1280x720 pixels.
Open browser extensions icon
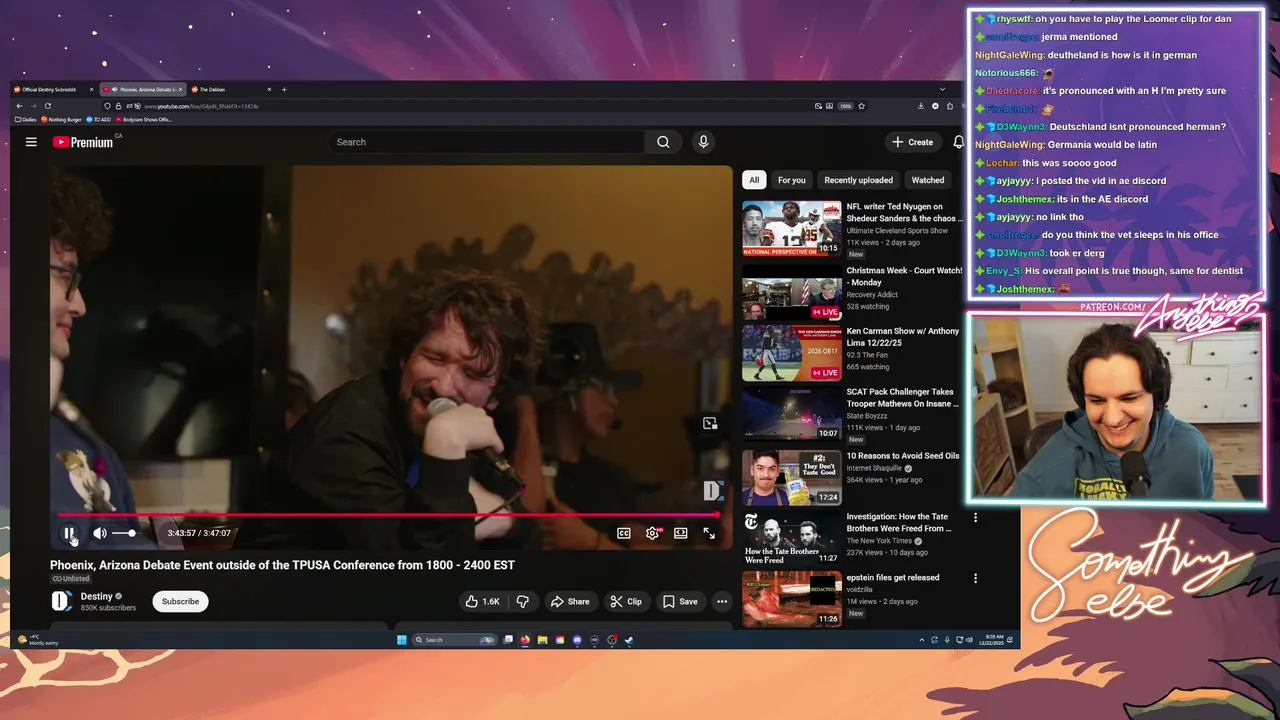coord(950,106)
